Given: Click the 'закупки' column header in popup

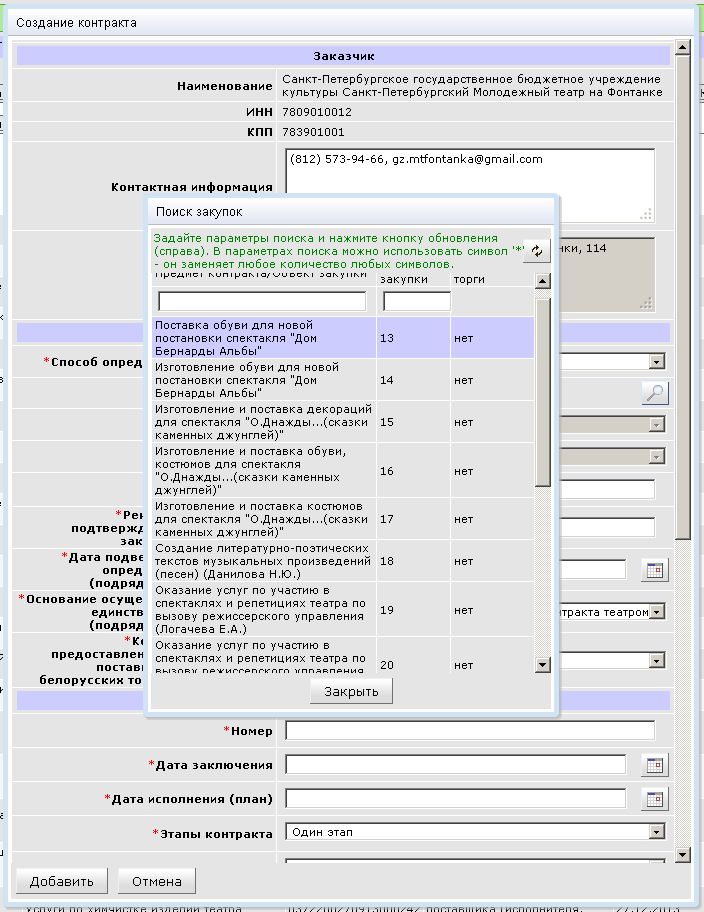Looking at the screenshot, I should (404, 280).
